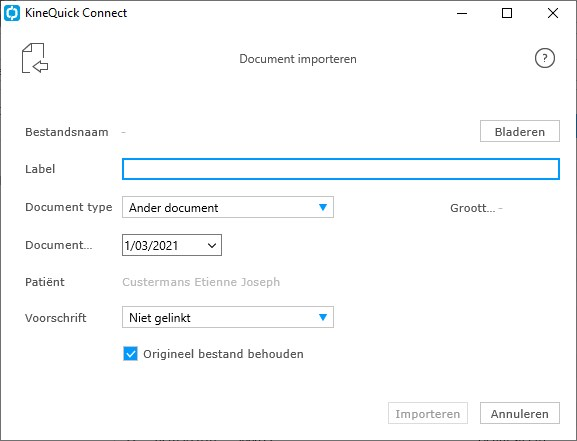The height and width of the screenshot is (441, 577).
Task: Click the blue arrow of Niet gelinkt
Action: [x=323, y=317]
